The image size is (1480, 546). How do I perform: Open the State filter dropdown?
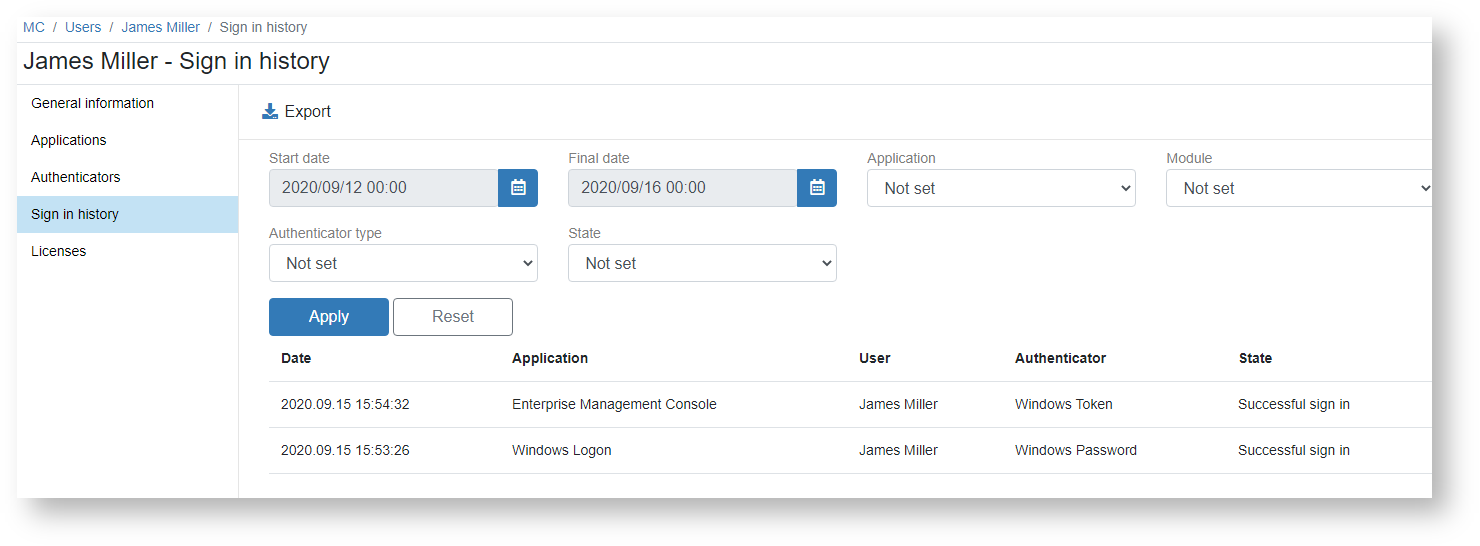coord(702,264)
